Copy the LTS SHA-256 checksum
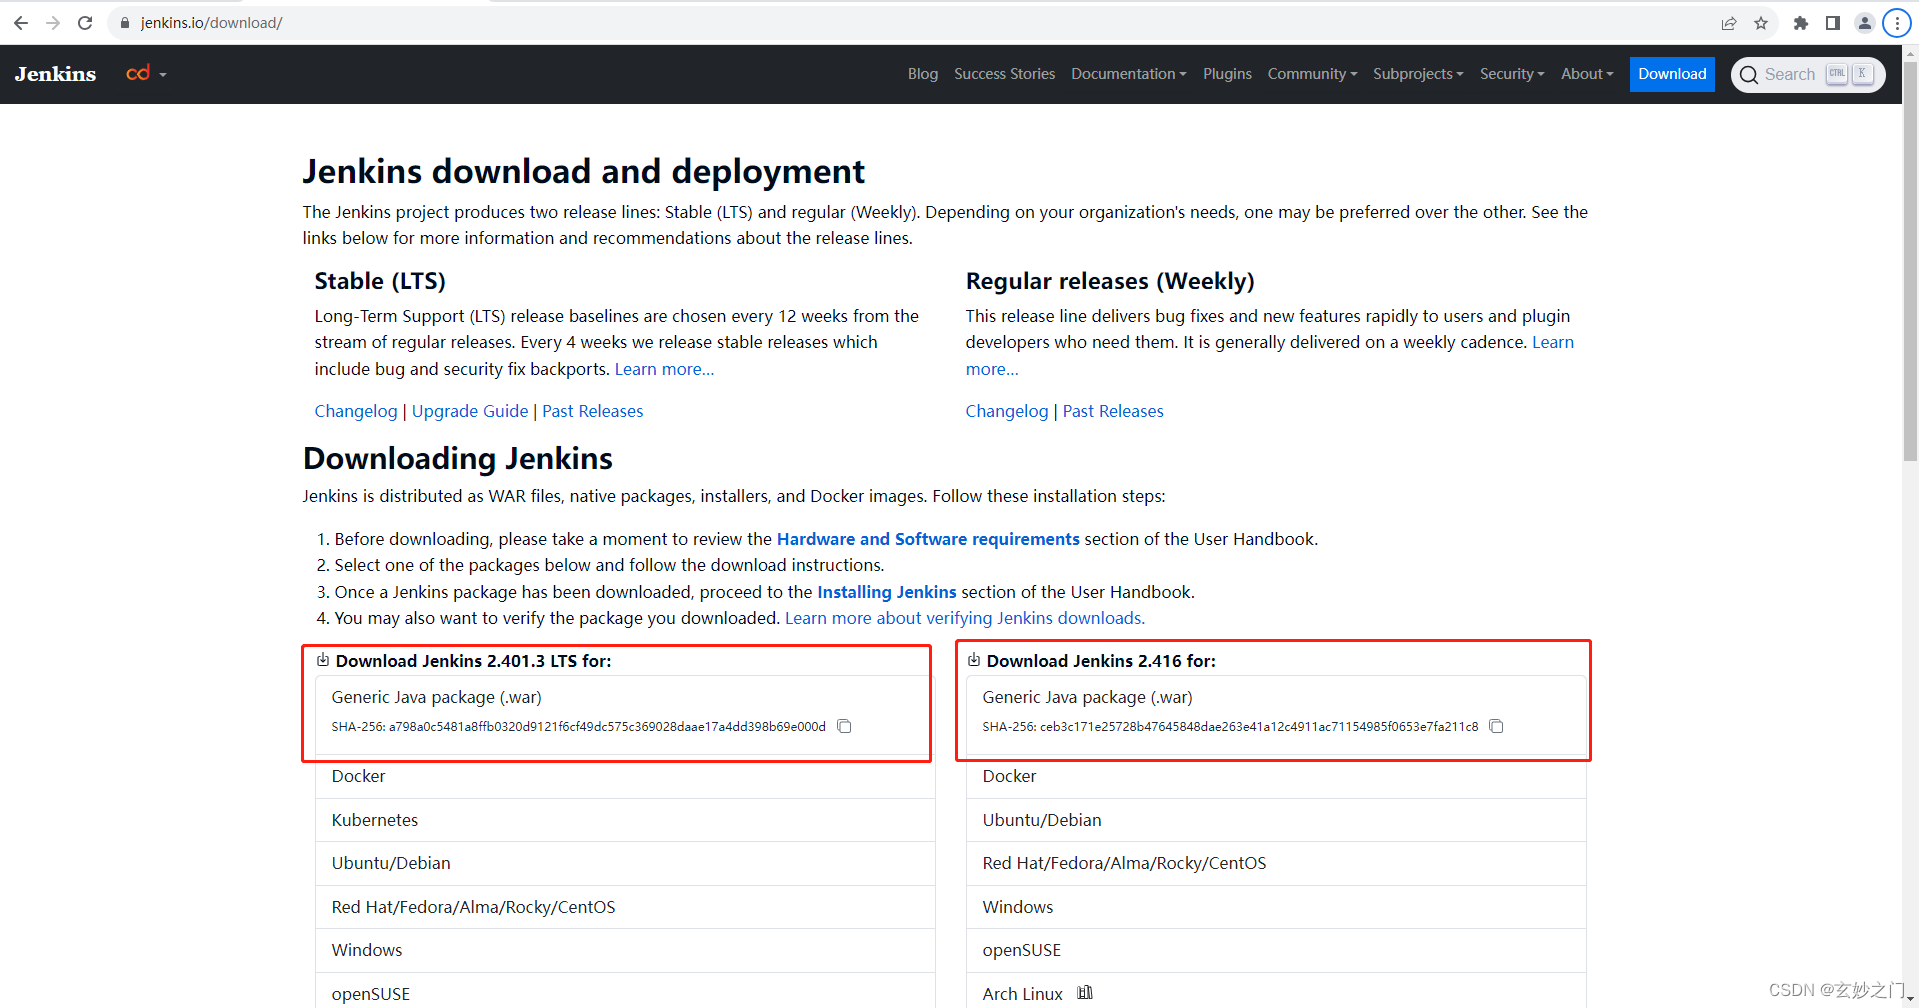Viewport: 1919px width, 1008px height. [x=844, y=726]
